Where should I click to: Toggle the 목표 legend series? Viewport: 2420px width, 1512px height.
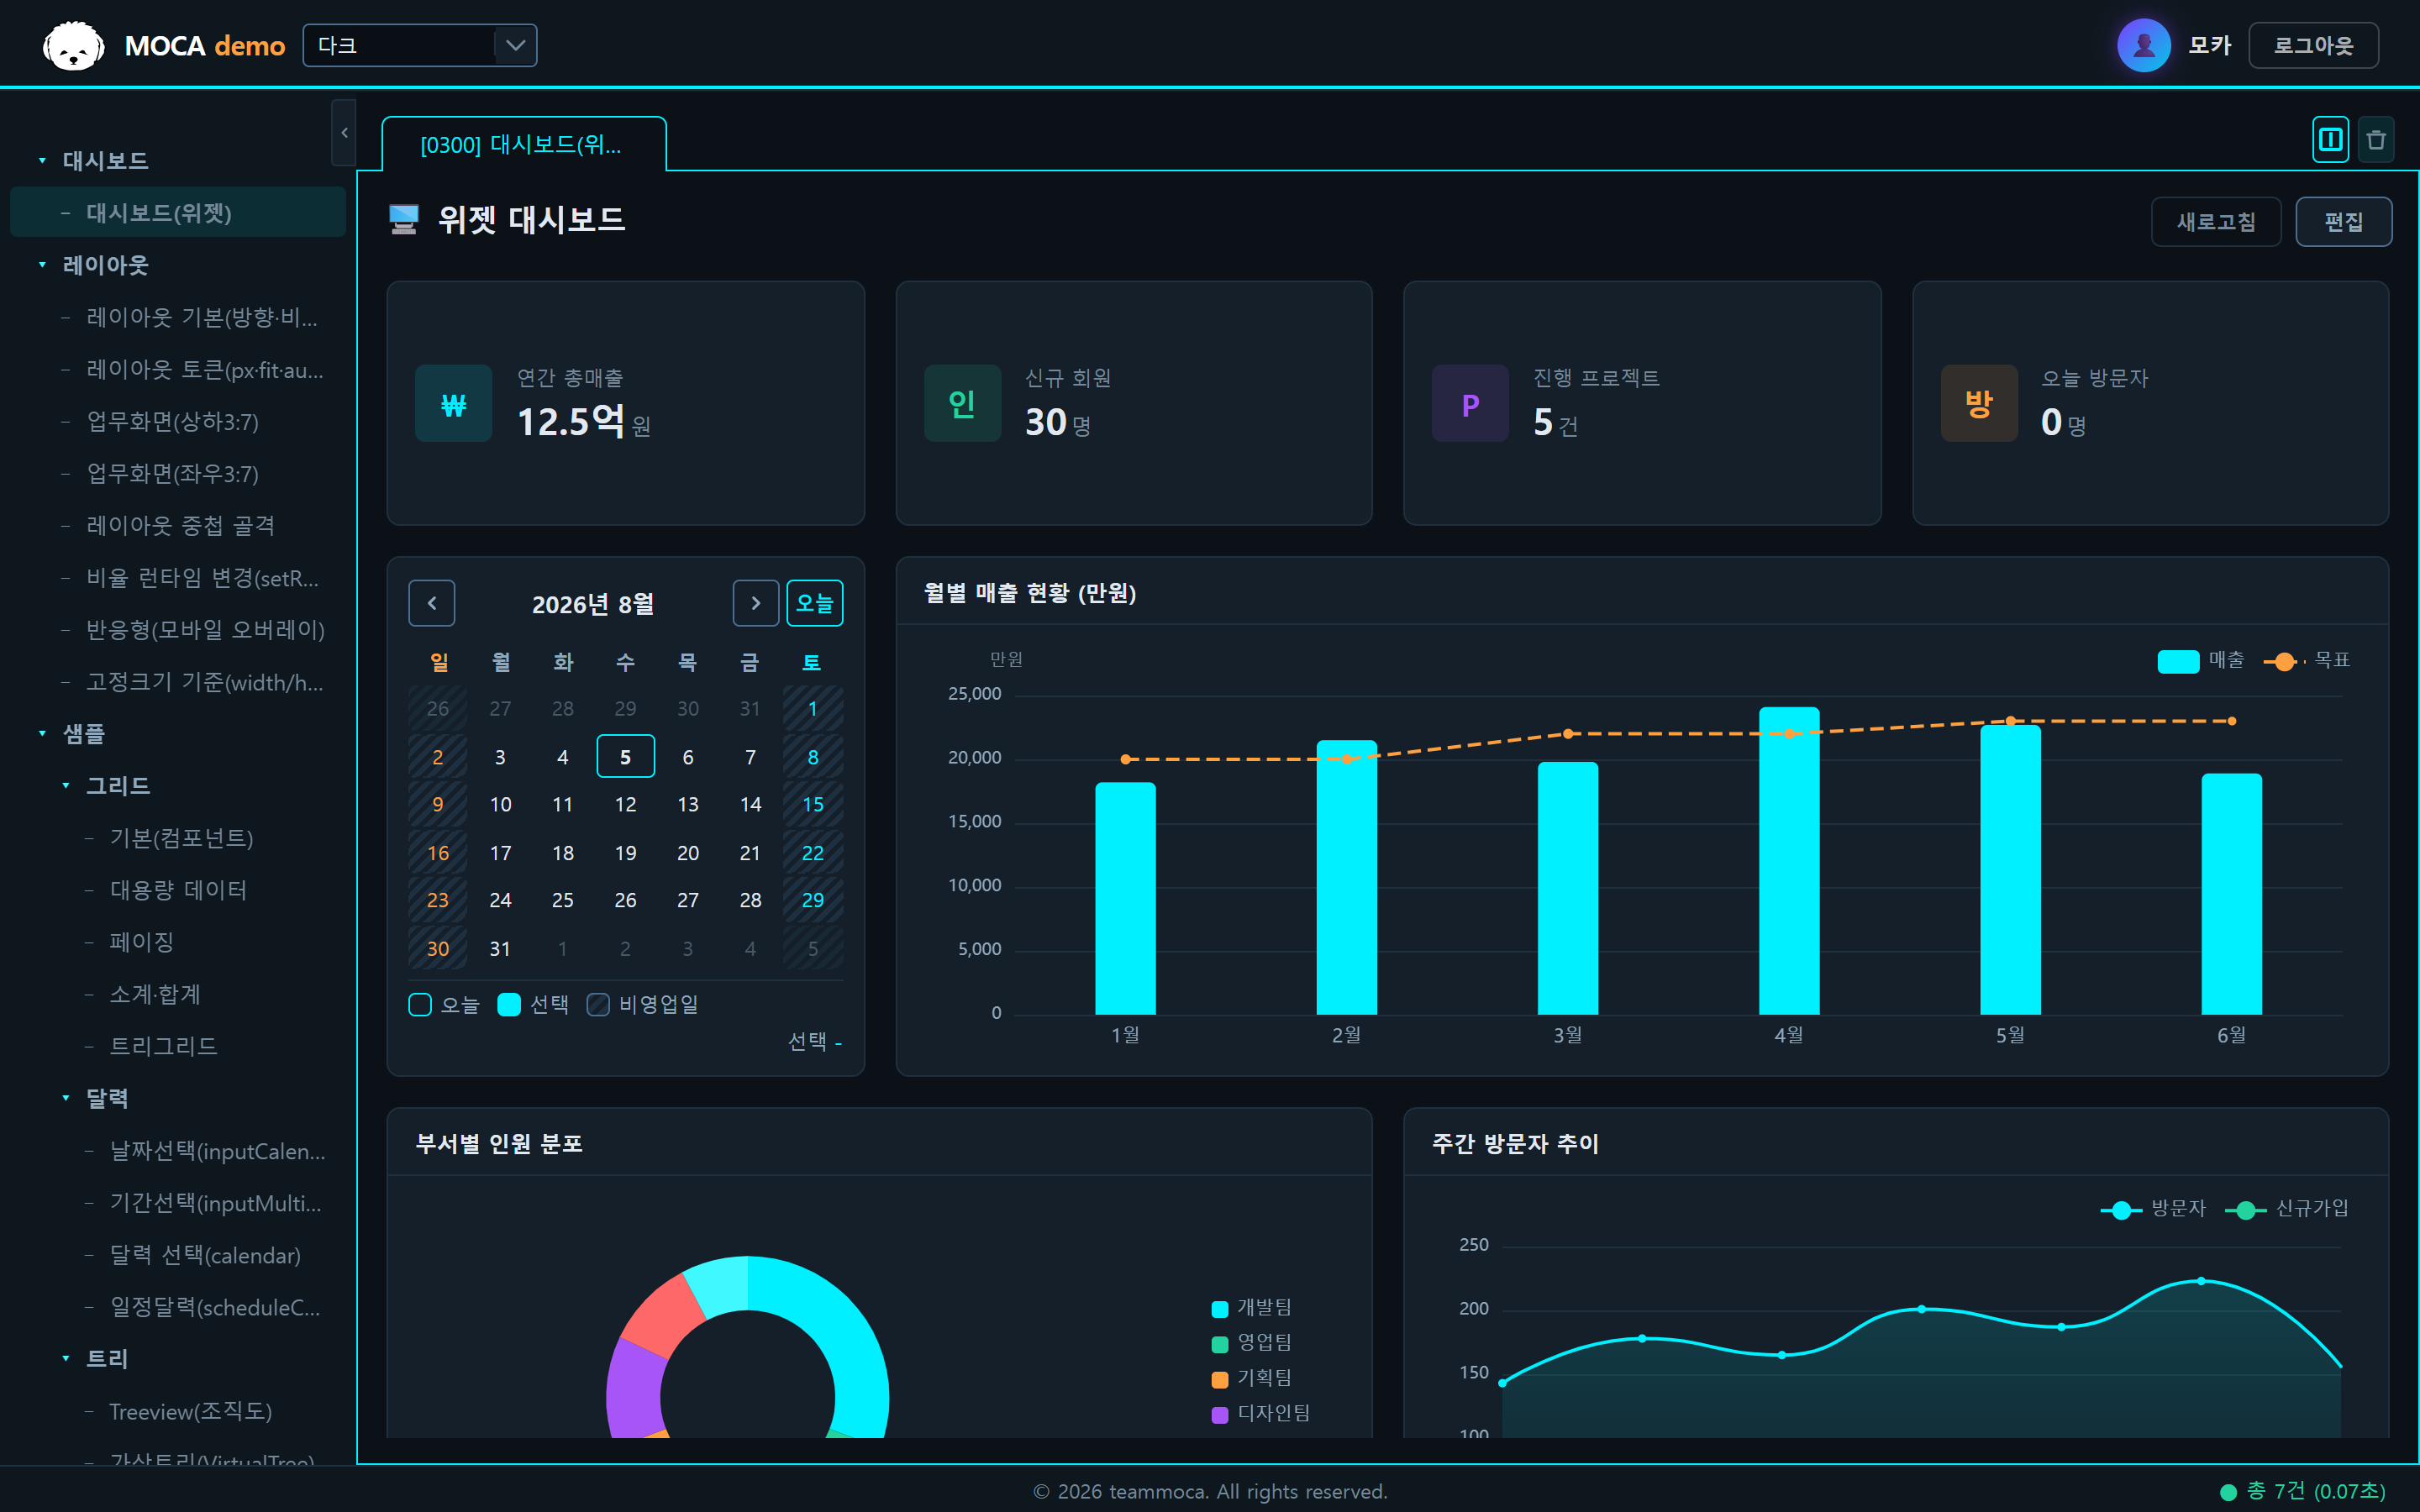tap(2307, 660)
